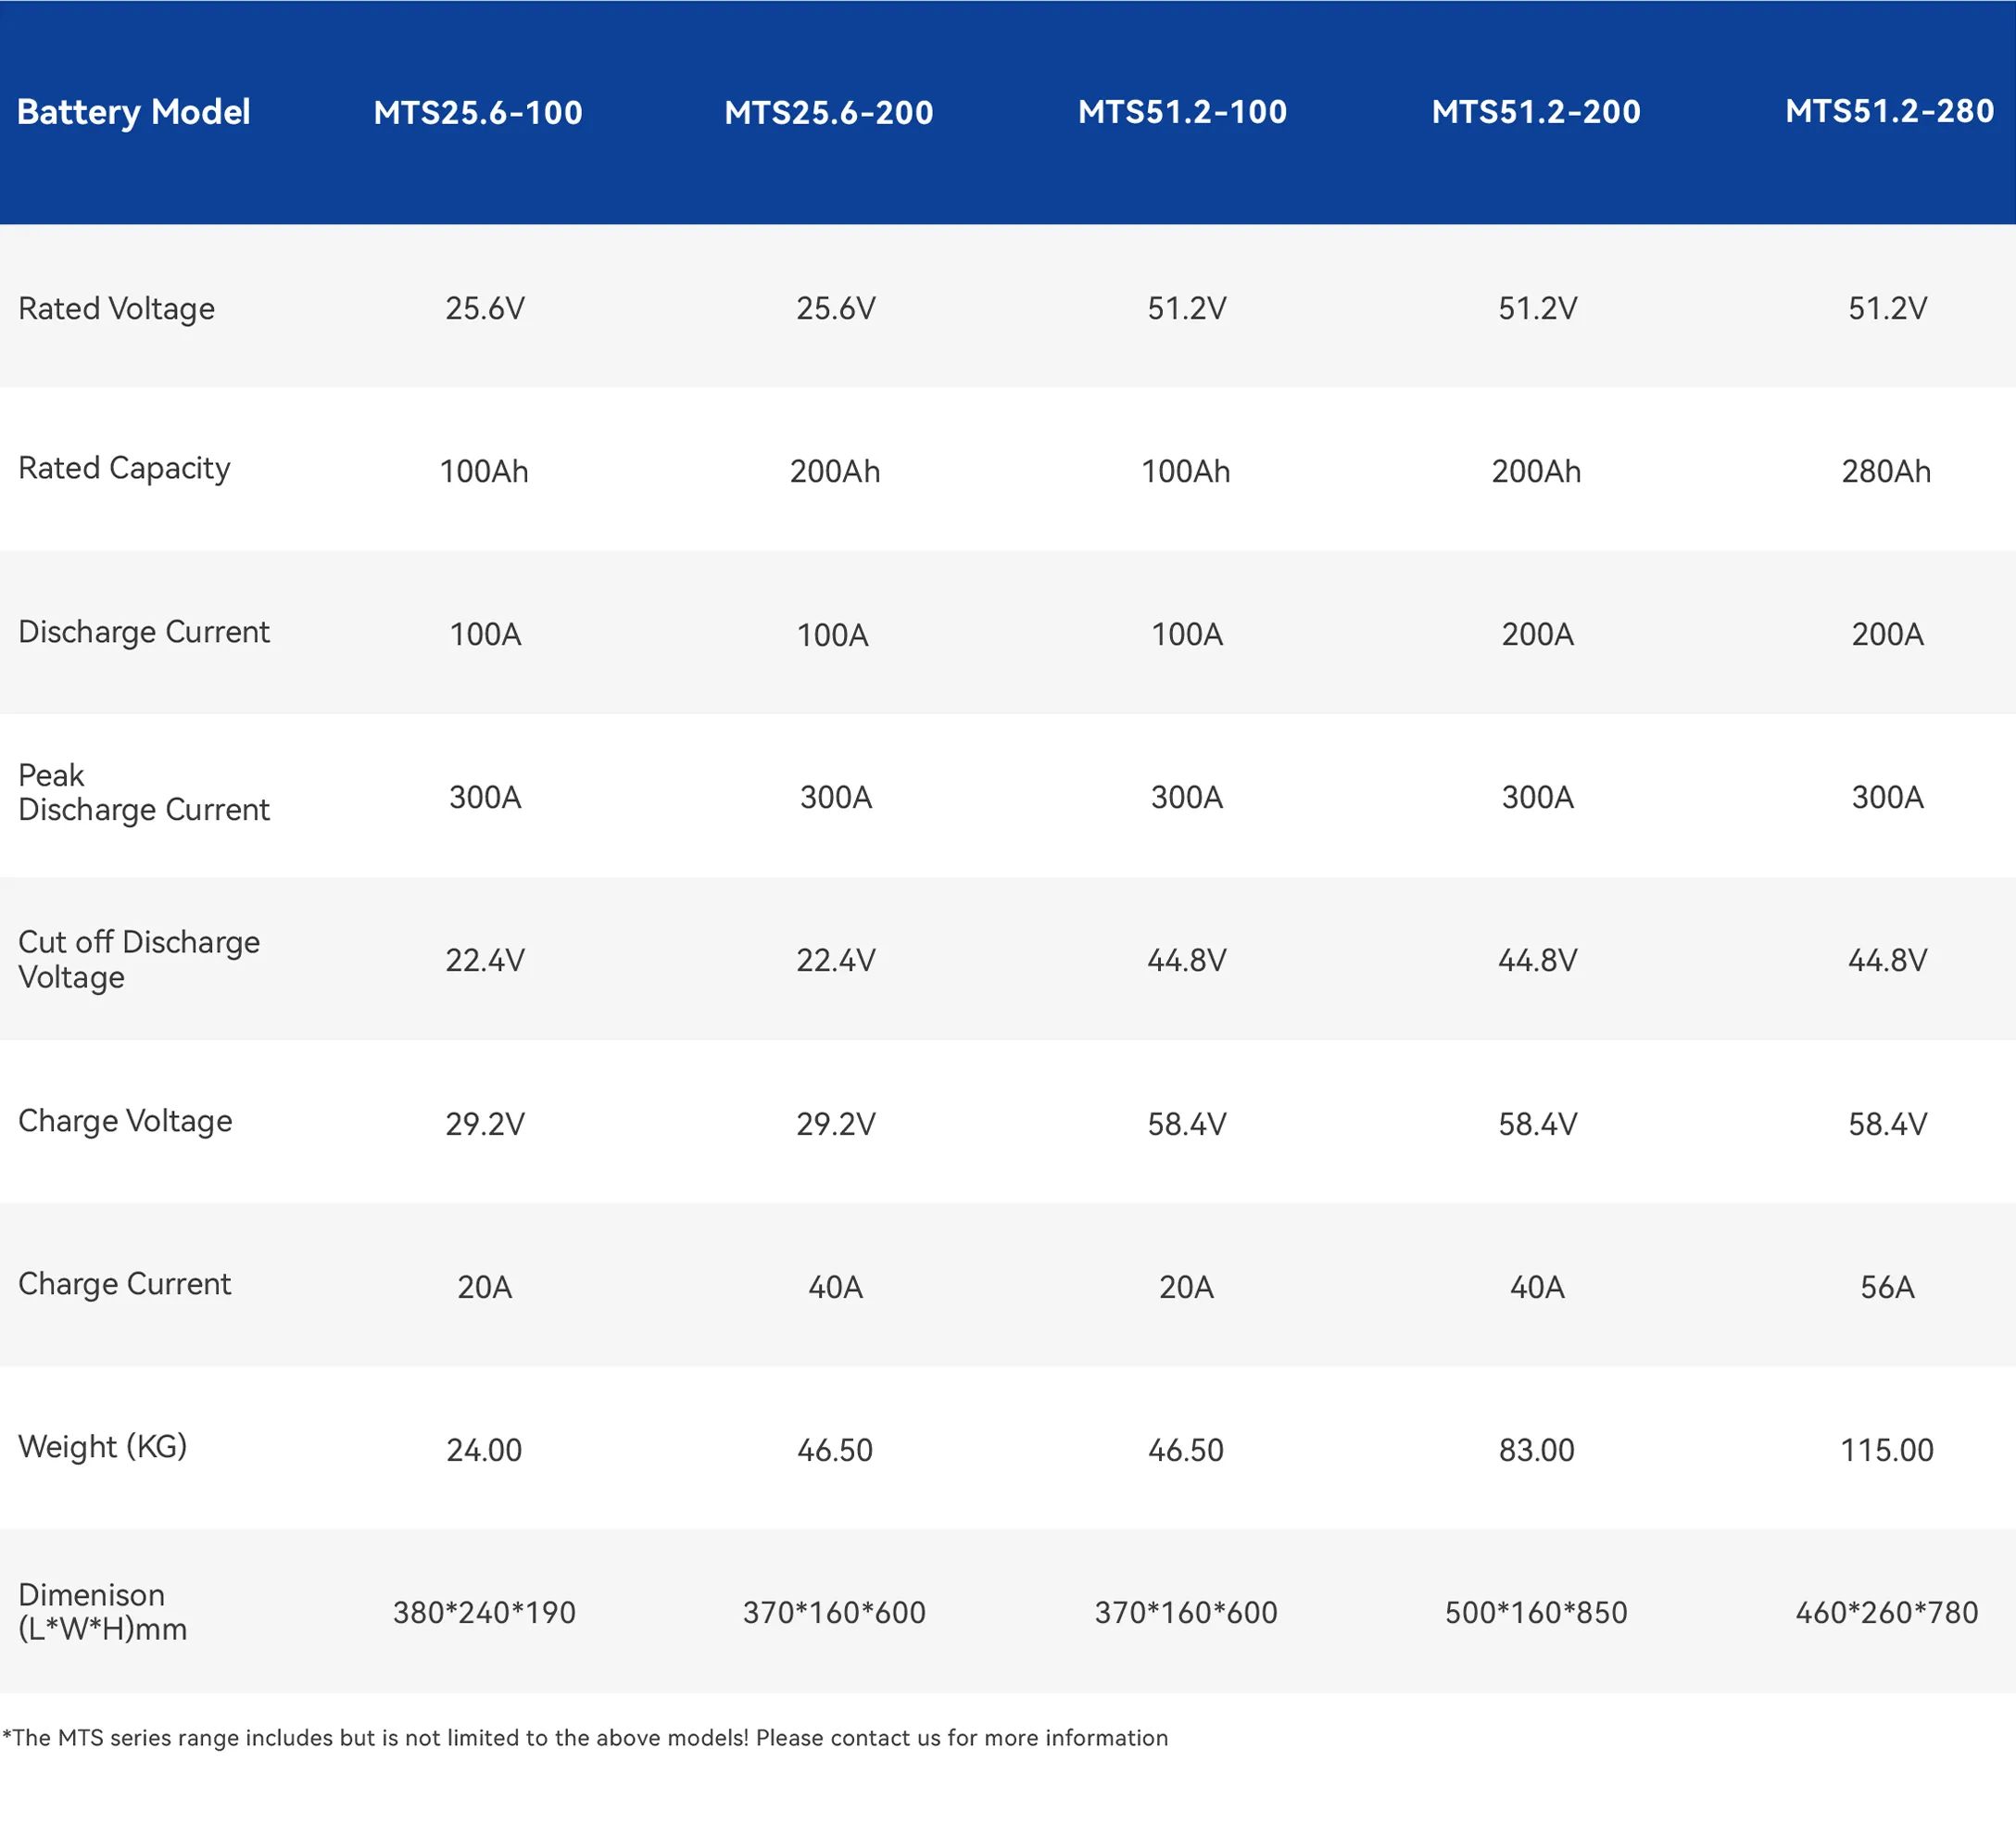Select the Cut off Discharge Voltage label
2016x1836 pixels.
(x=139, y=959)
